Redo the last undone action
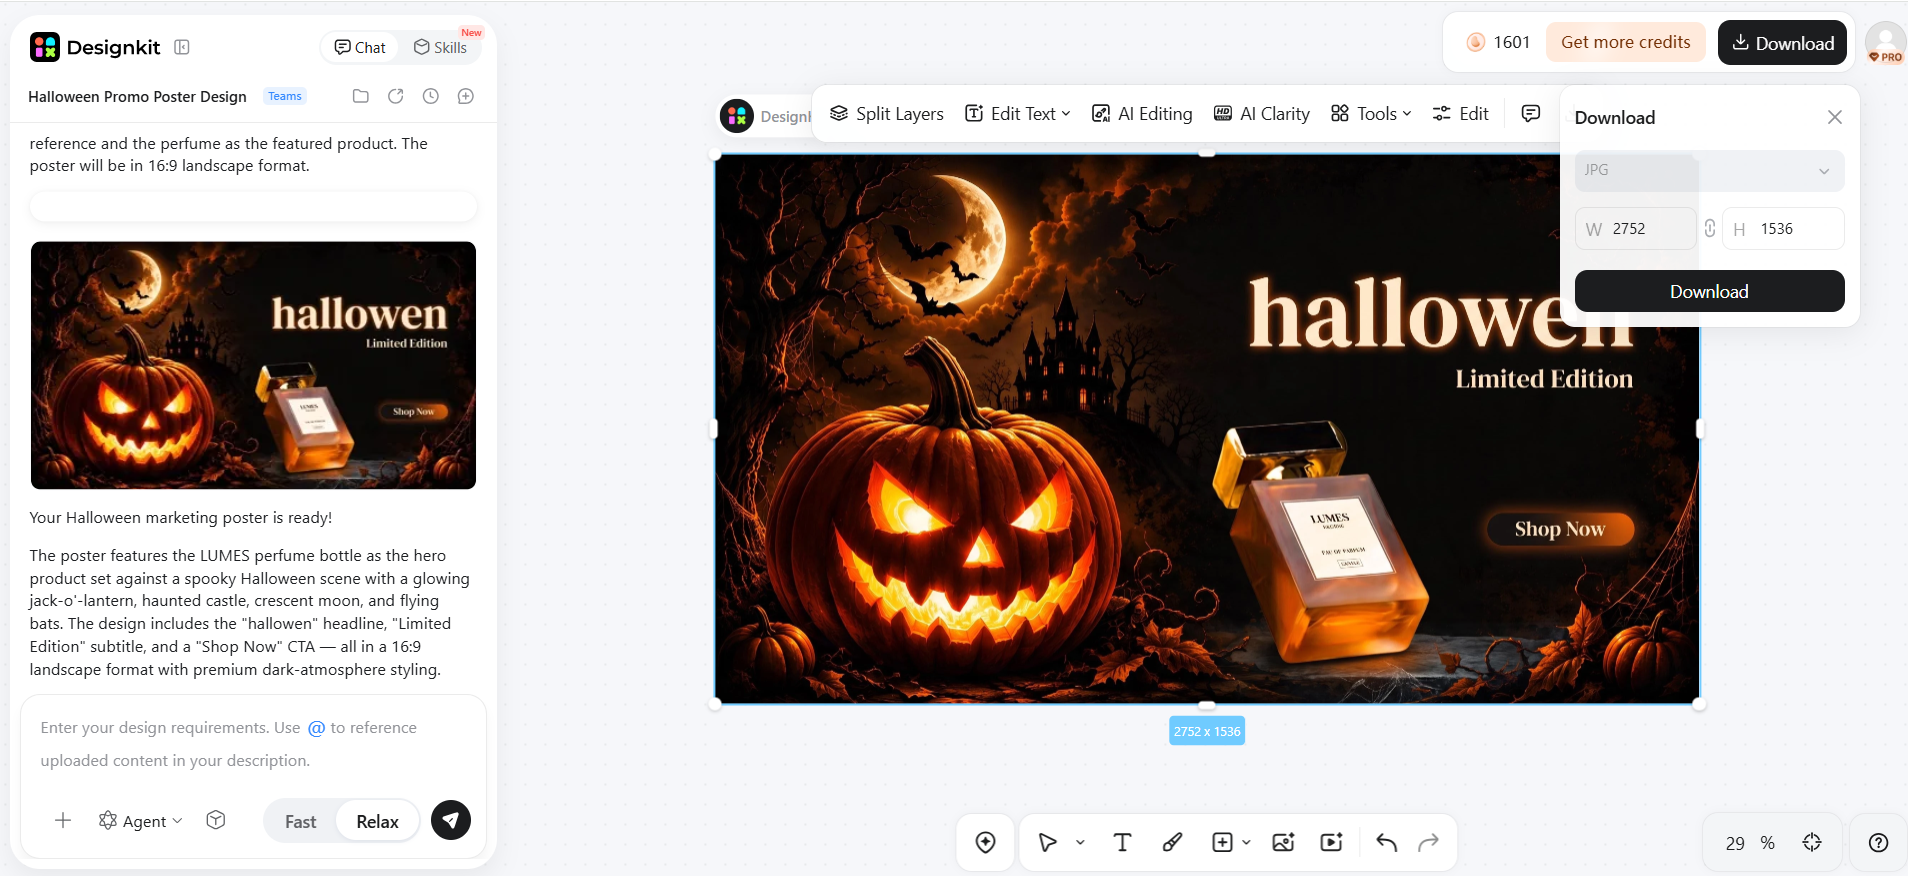The image size is (1908, 876). [x=1429, y=842]
